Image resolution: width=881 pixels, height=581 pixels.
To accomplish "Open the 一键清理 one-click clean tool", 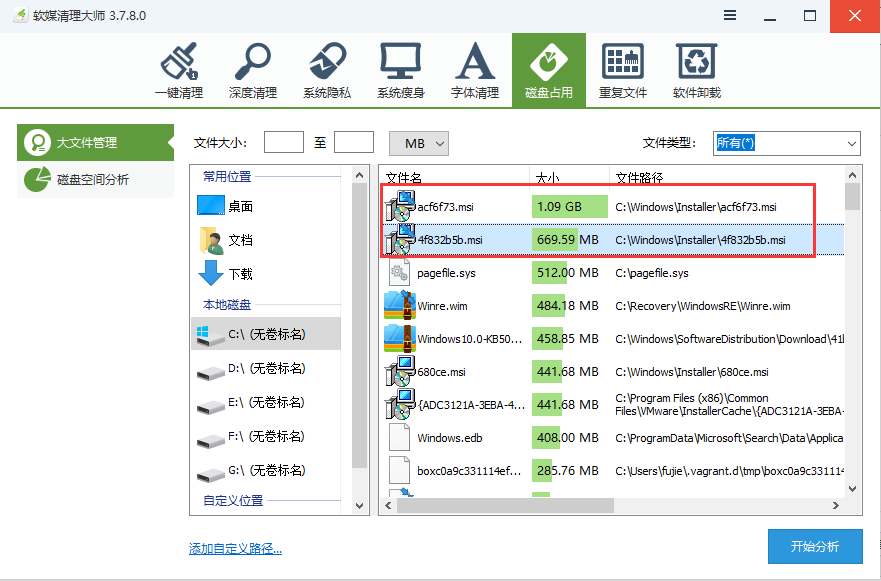I will (179, 70).
